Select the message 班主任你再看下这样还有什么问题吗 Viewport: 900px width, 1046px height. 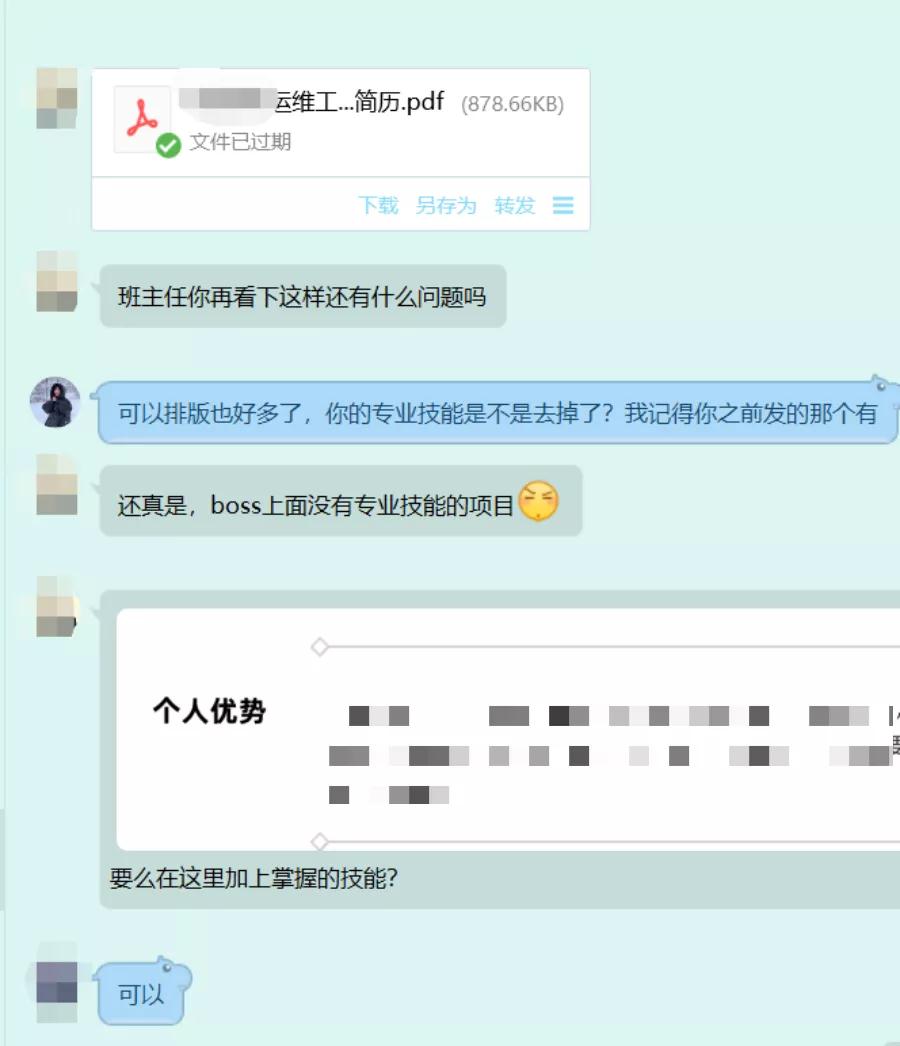tap(303, 296)
